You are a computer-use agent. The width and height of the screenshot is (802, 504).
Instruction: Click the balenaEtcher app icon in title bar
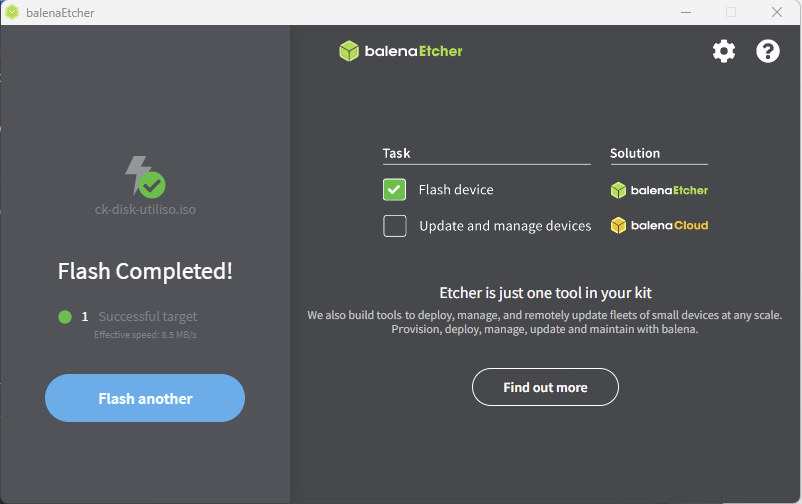[x=12, y=12]
